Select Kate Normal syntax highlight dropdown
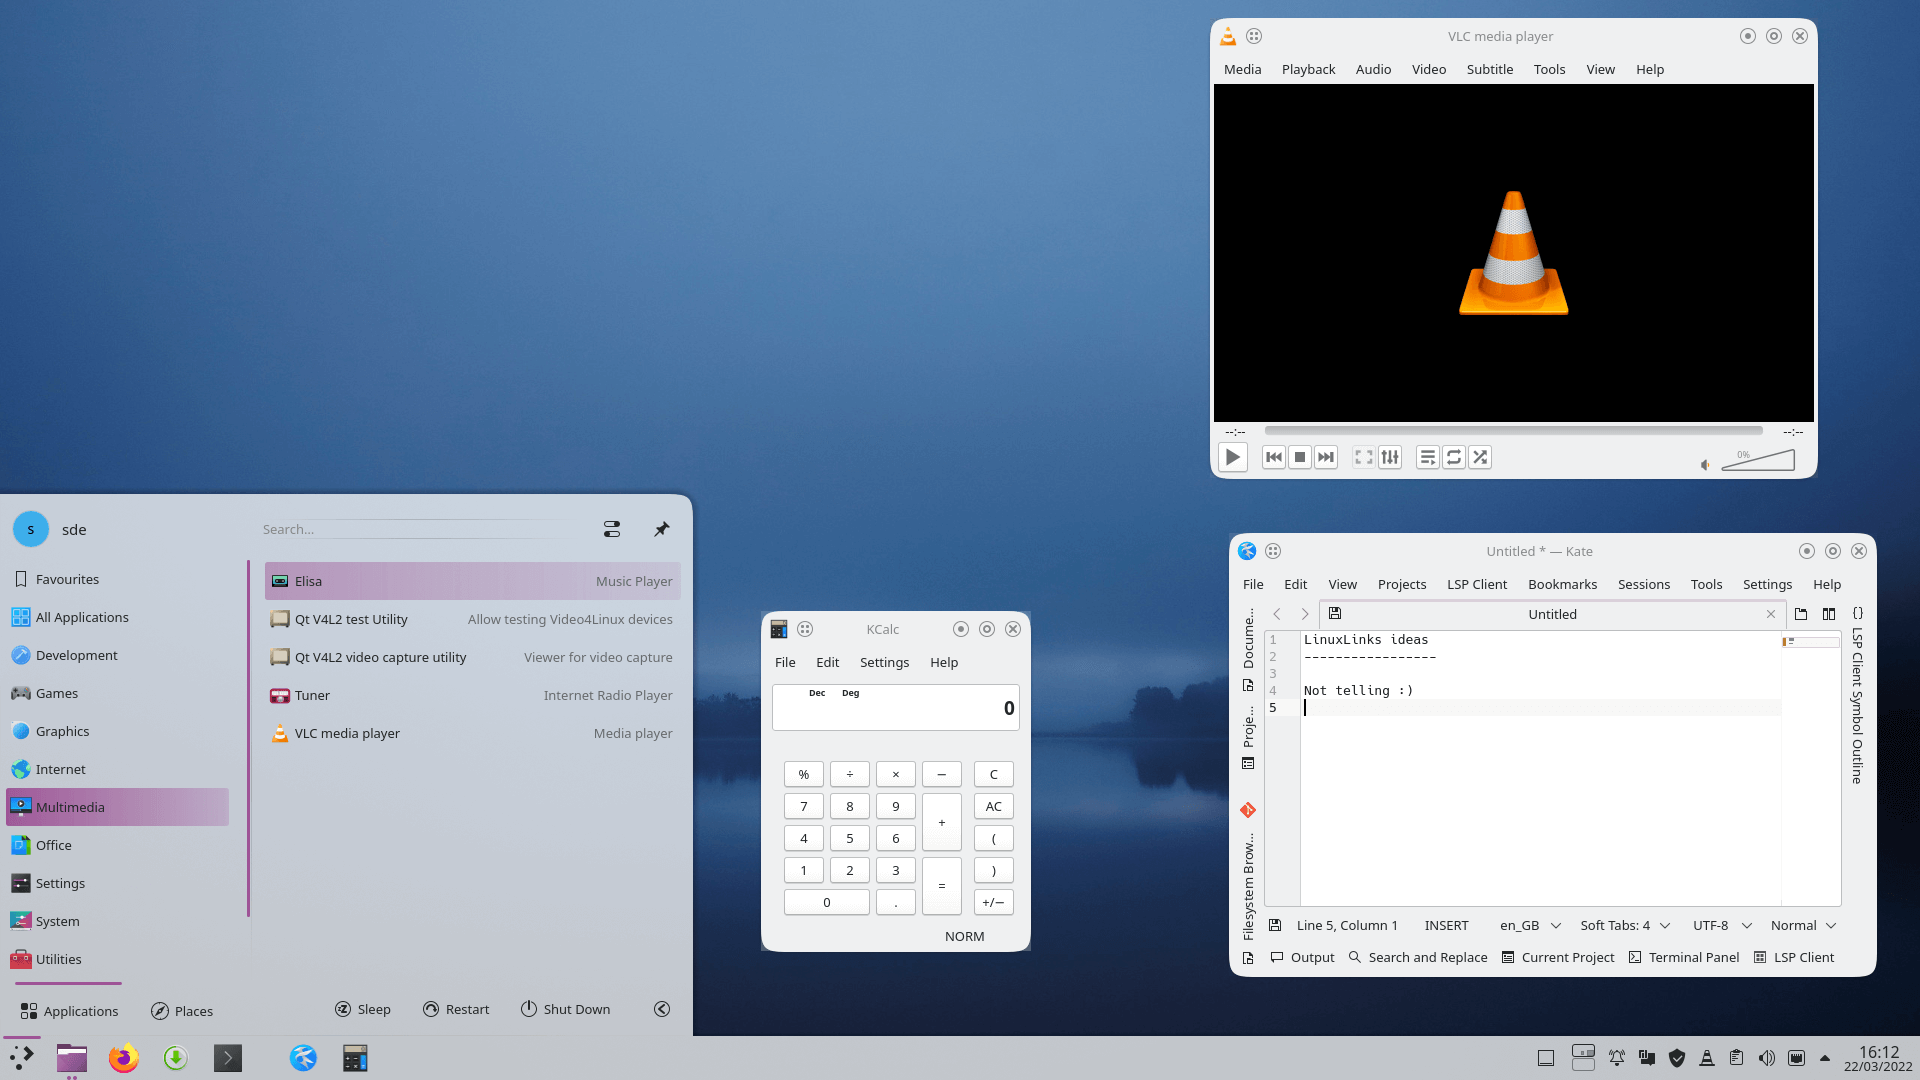 tap(1801, 924)
